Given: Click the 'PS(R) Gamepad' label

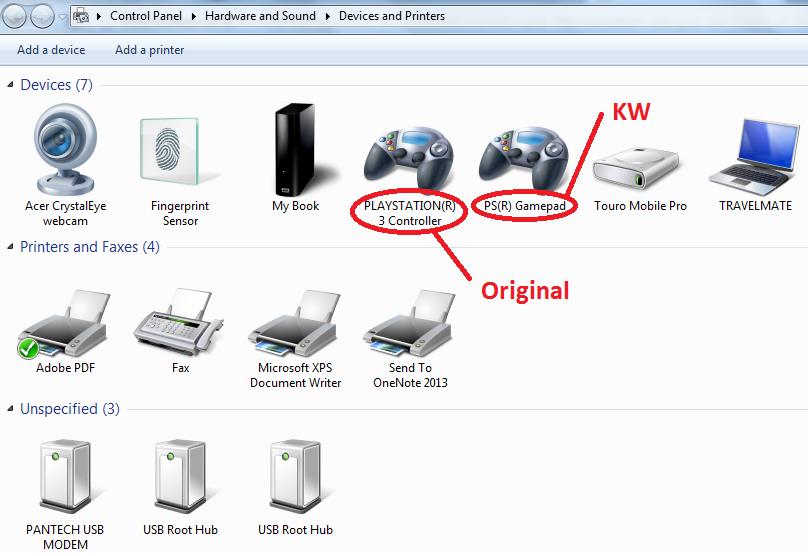Looking at the screenshot, I should tap(525, 206).
